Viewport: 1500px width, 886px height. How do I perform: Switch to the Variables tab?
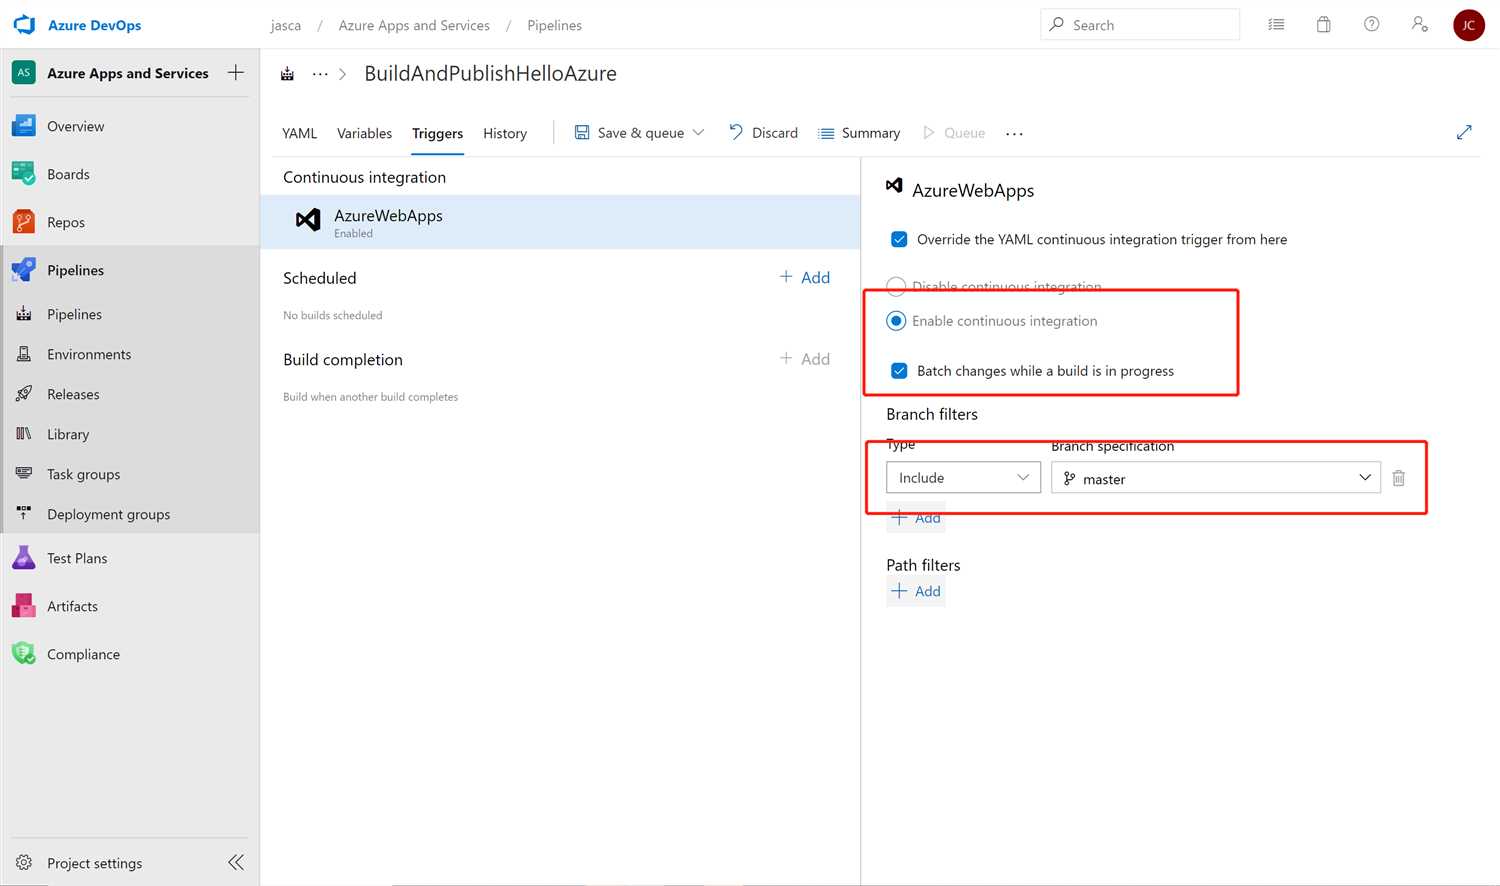click(364, 133)
